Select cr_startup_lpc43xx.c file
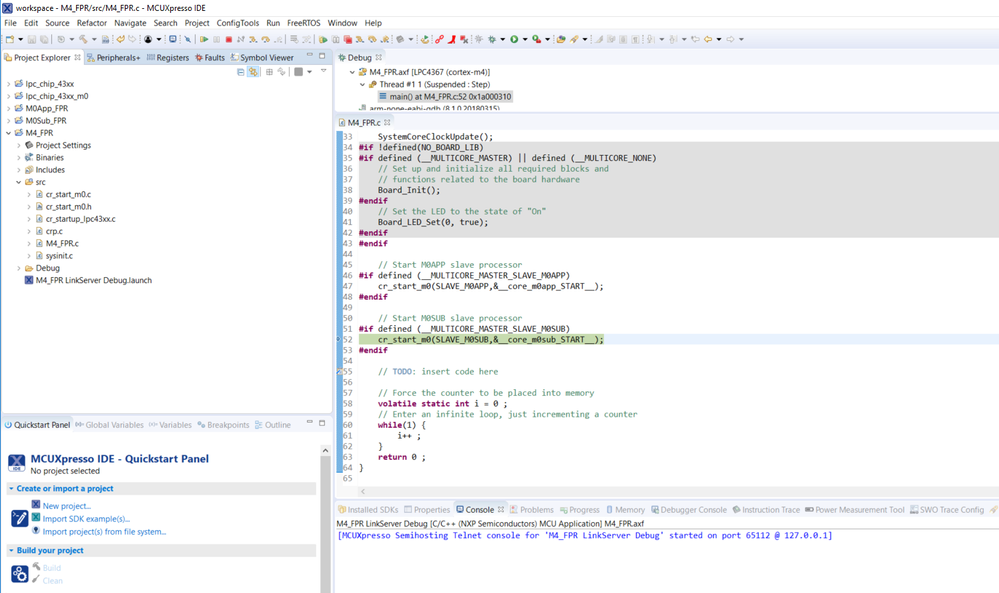Screen dimensions: 999x593 80,219
